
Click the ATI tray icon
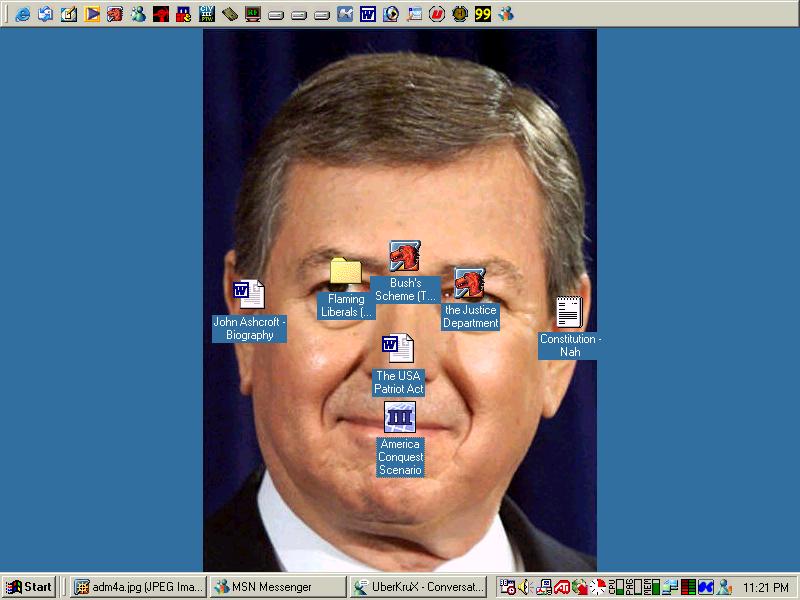coord(562,587)
